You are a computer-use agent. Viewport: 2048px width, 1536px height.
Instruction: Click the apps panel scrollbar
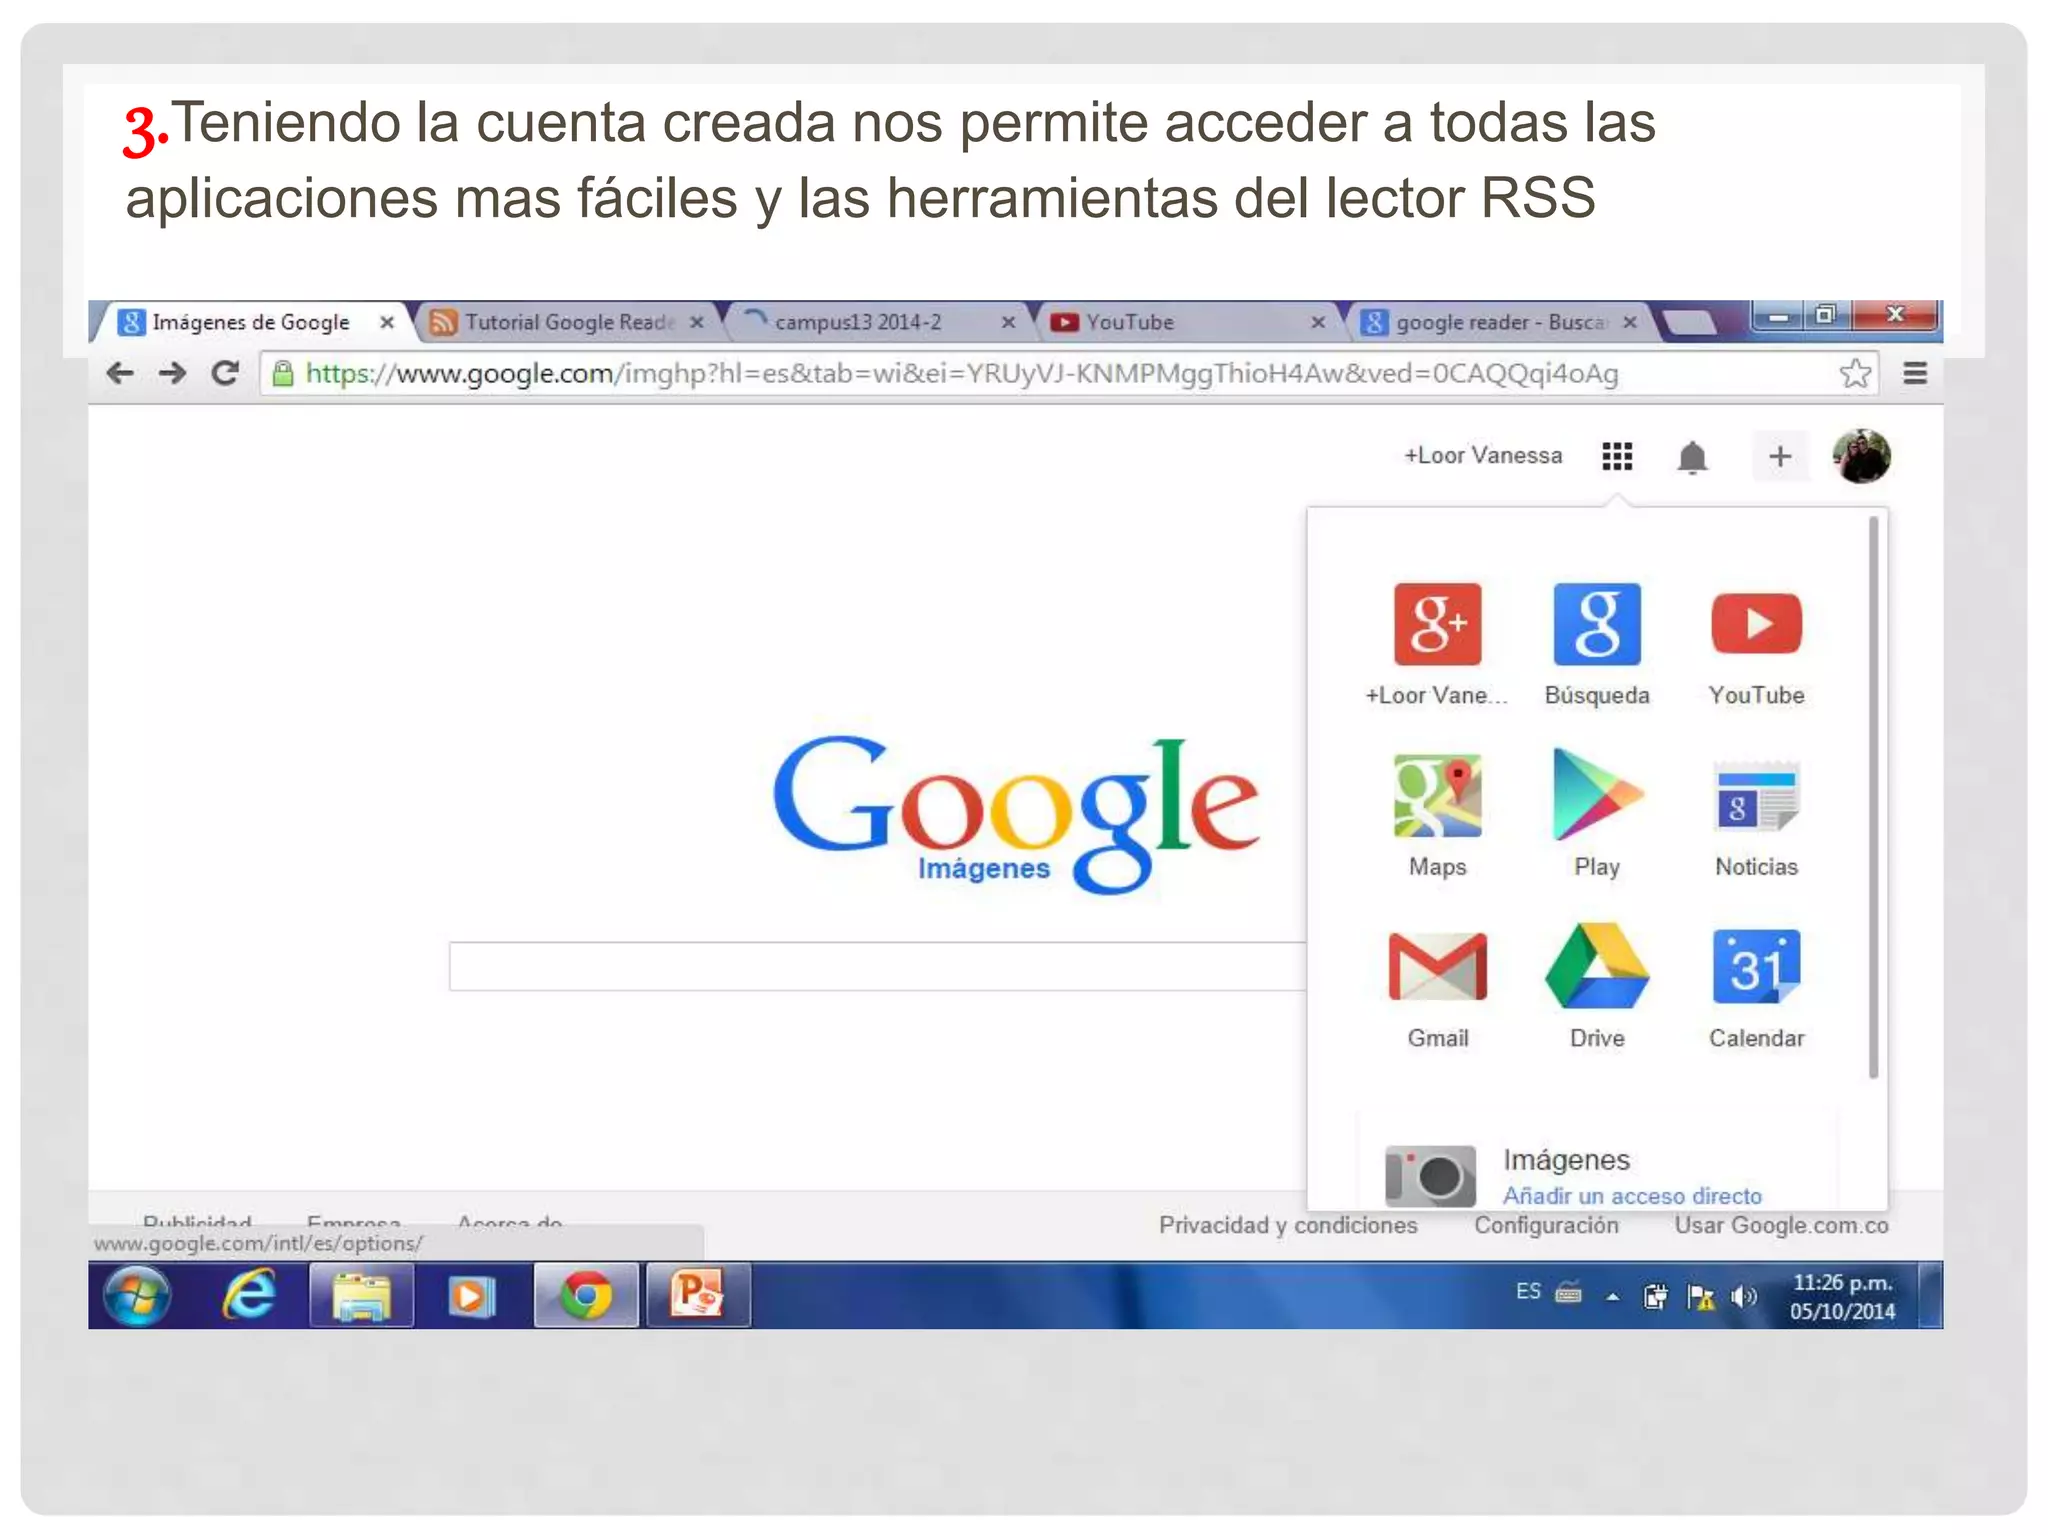coord(1874,797)
